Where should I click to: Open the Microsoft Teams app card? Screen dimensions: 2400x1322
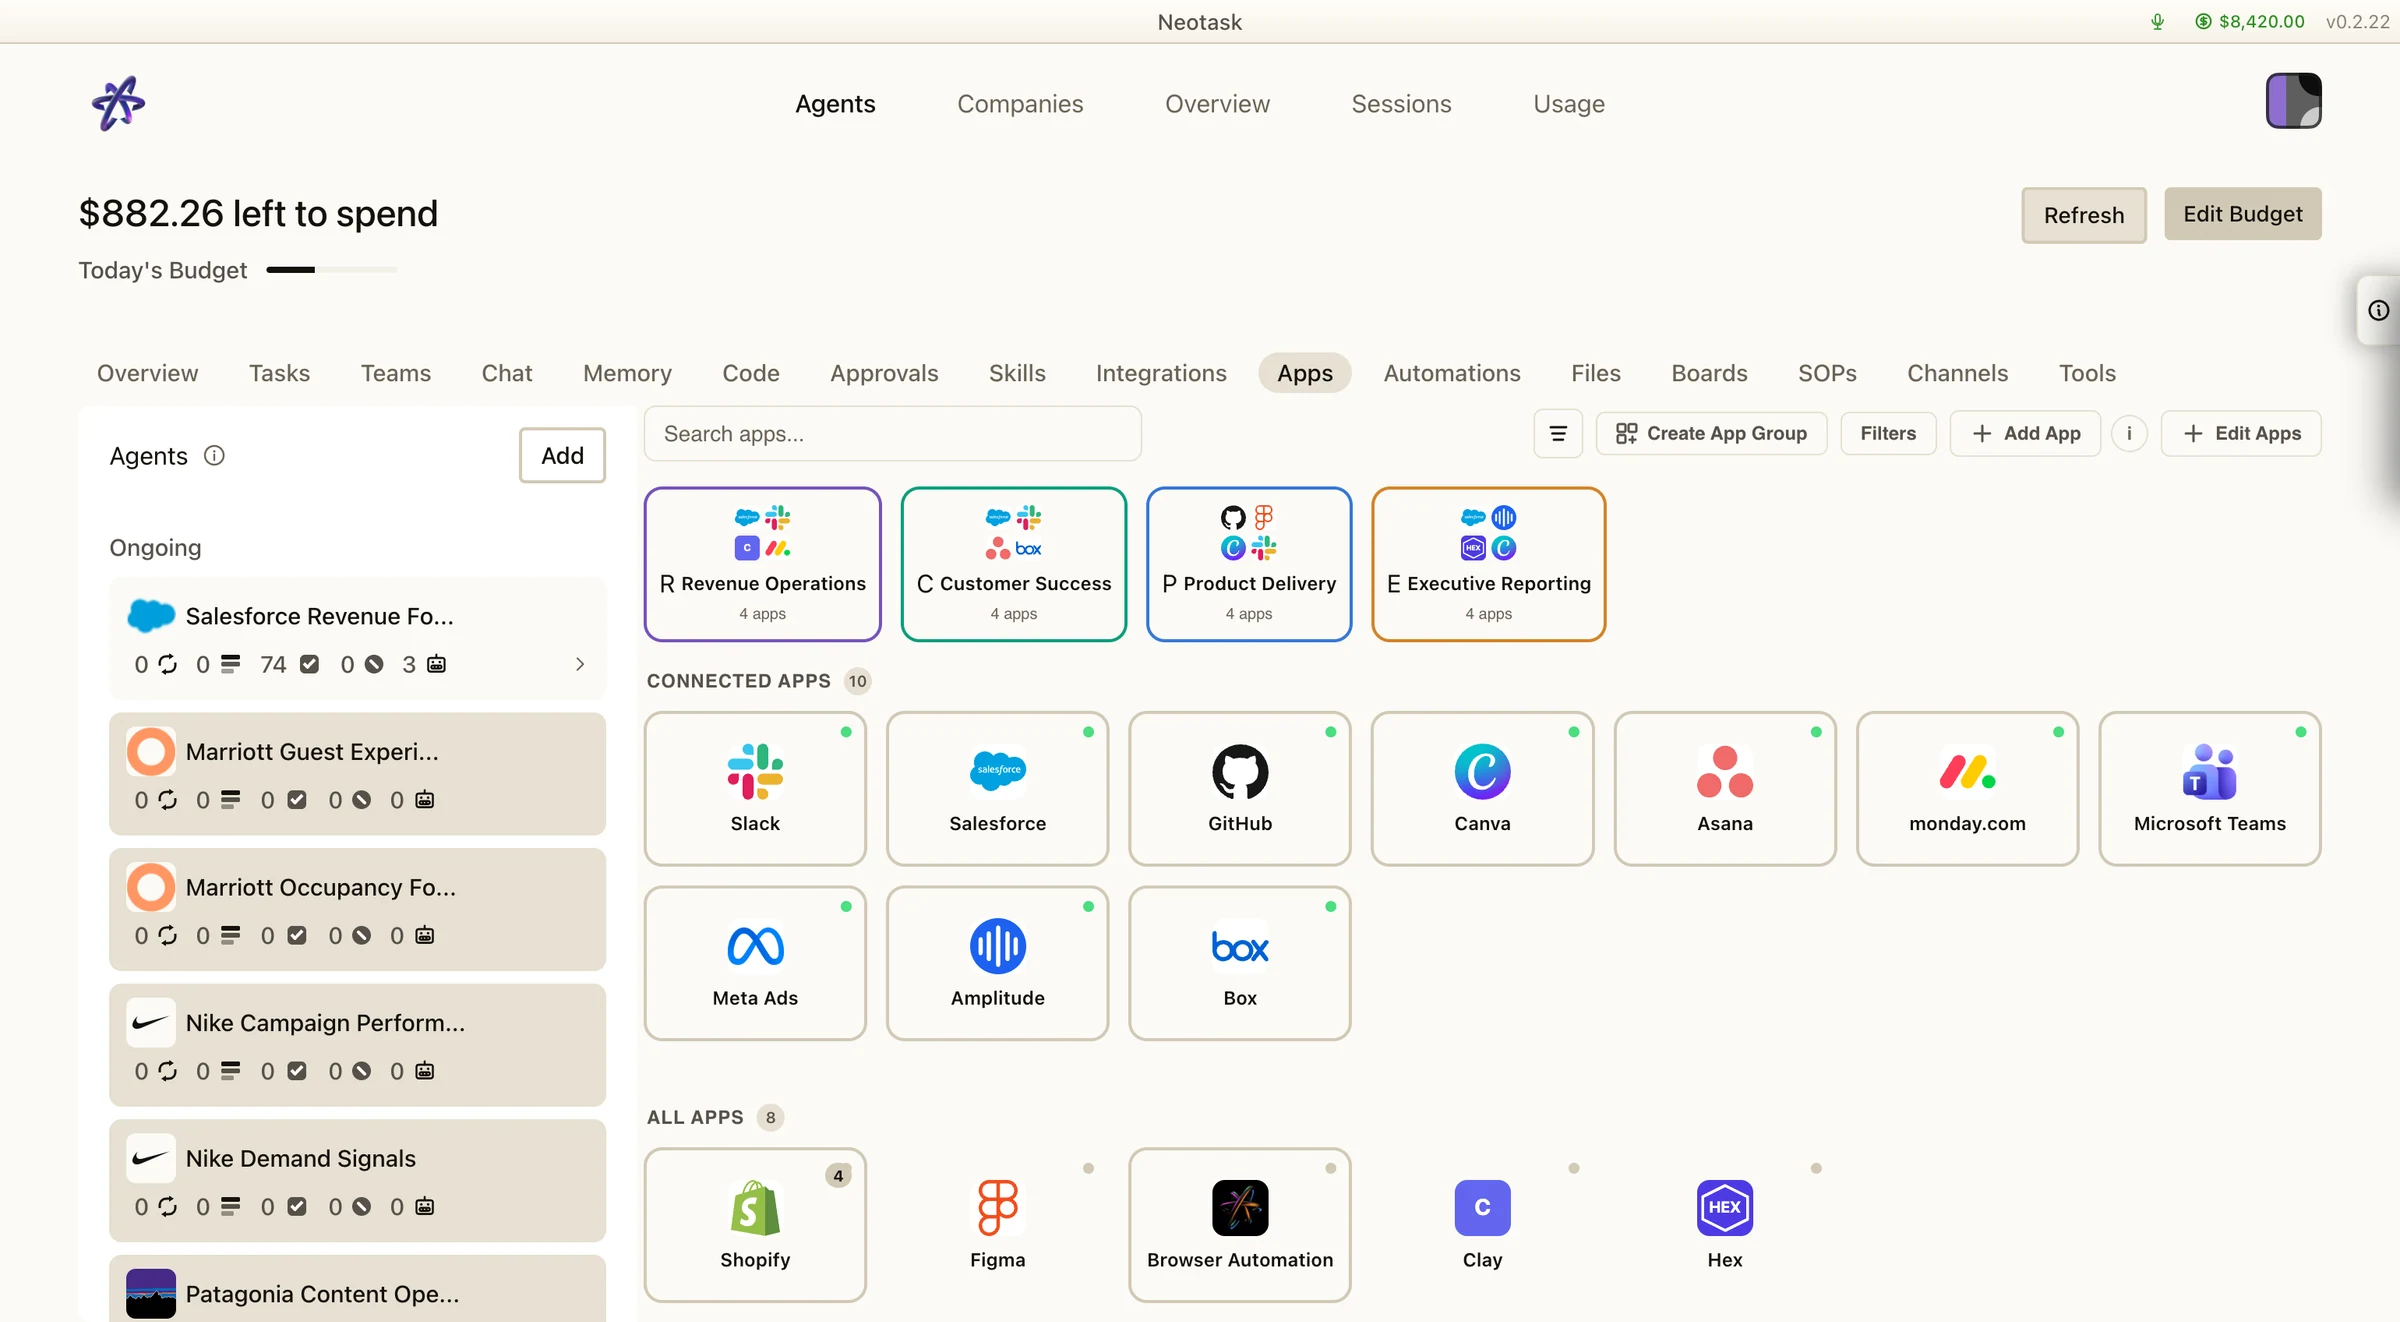click(2210, 788)
